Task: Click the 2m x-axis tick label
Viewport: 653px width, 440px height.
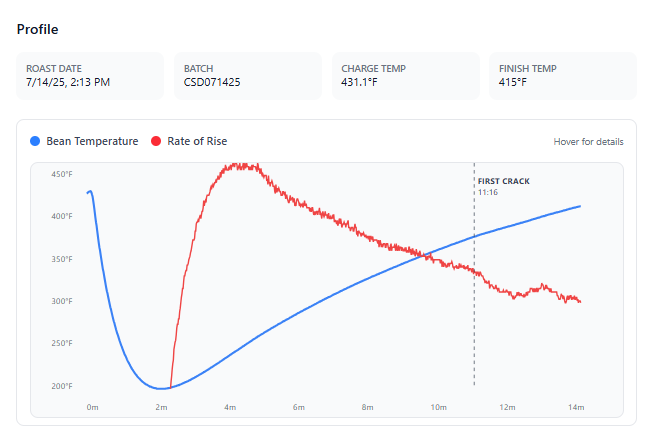Action: (x=161, y=407)
